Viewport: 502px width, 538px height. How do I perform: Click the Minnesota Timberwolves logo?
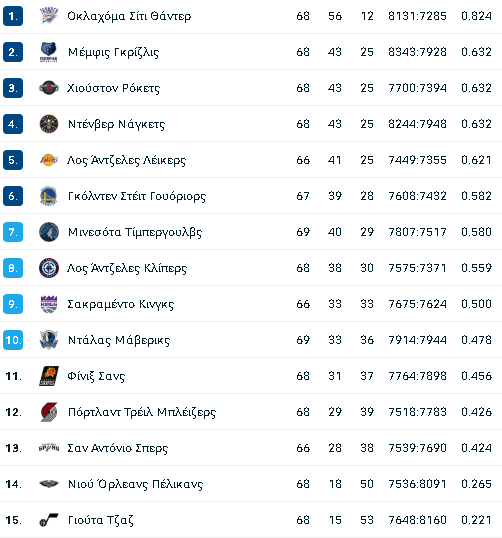click(x=48, y=232)
